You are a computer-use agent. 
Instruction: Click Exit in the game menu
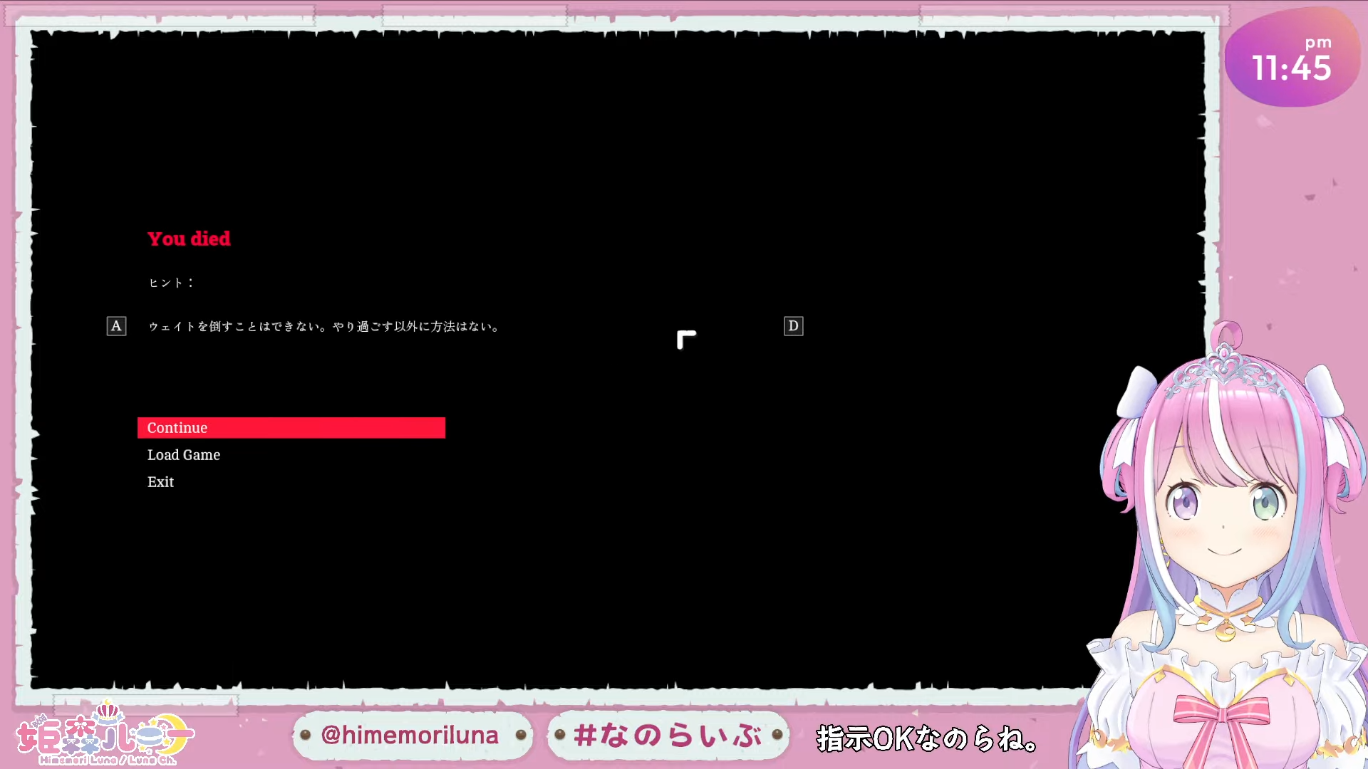[x=161, y=482]
